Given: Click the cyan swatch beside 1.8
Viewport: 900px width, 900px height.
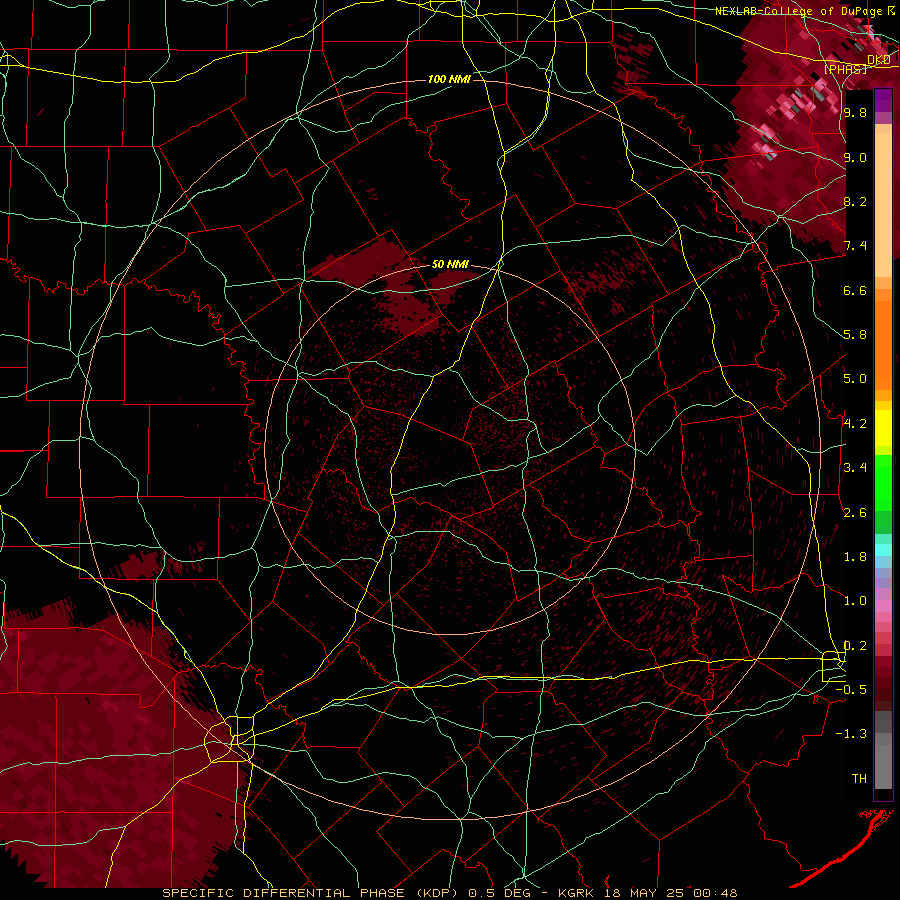Looking at the screenshot, I should tap(883, 549).
